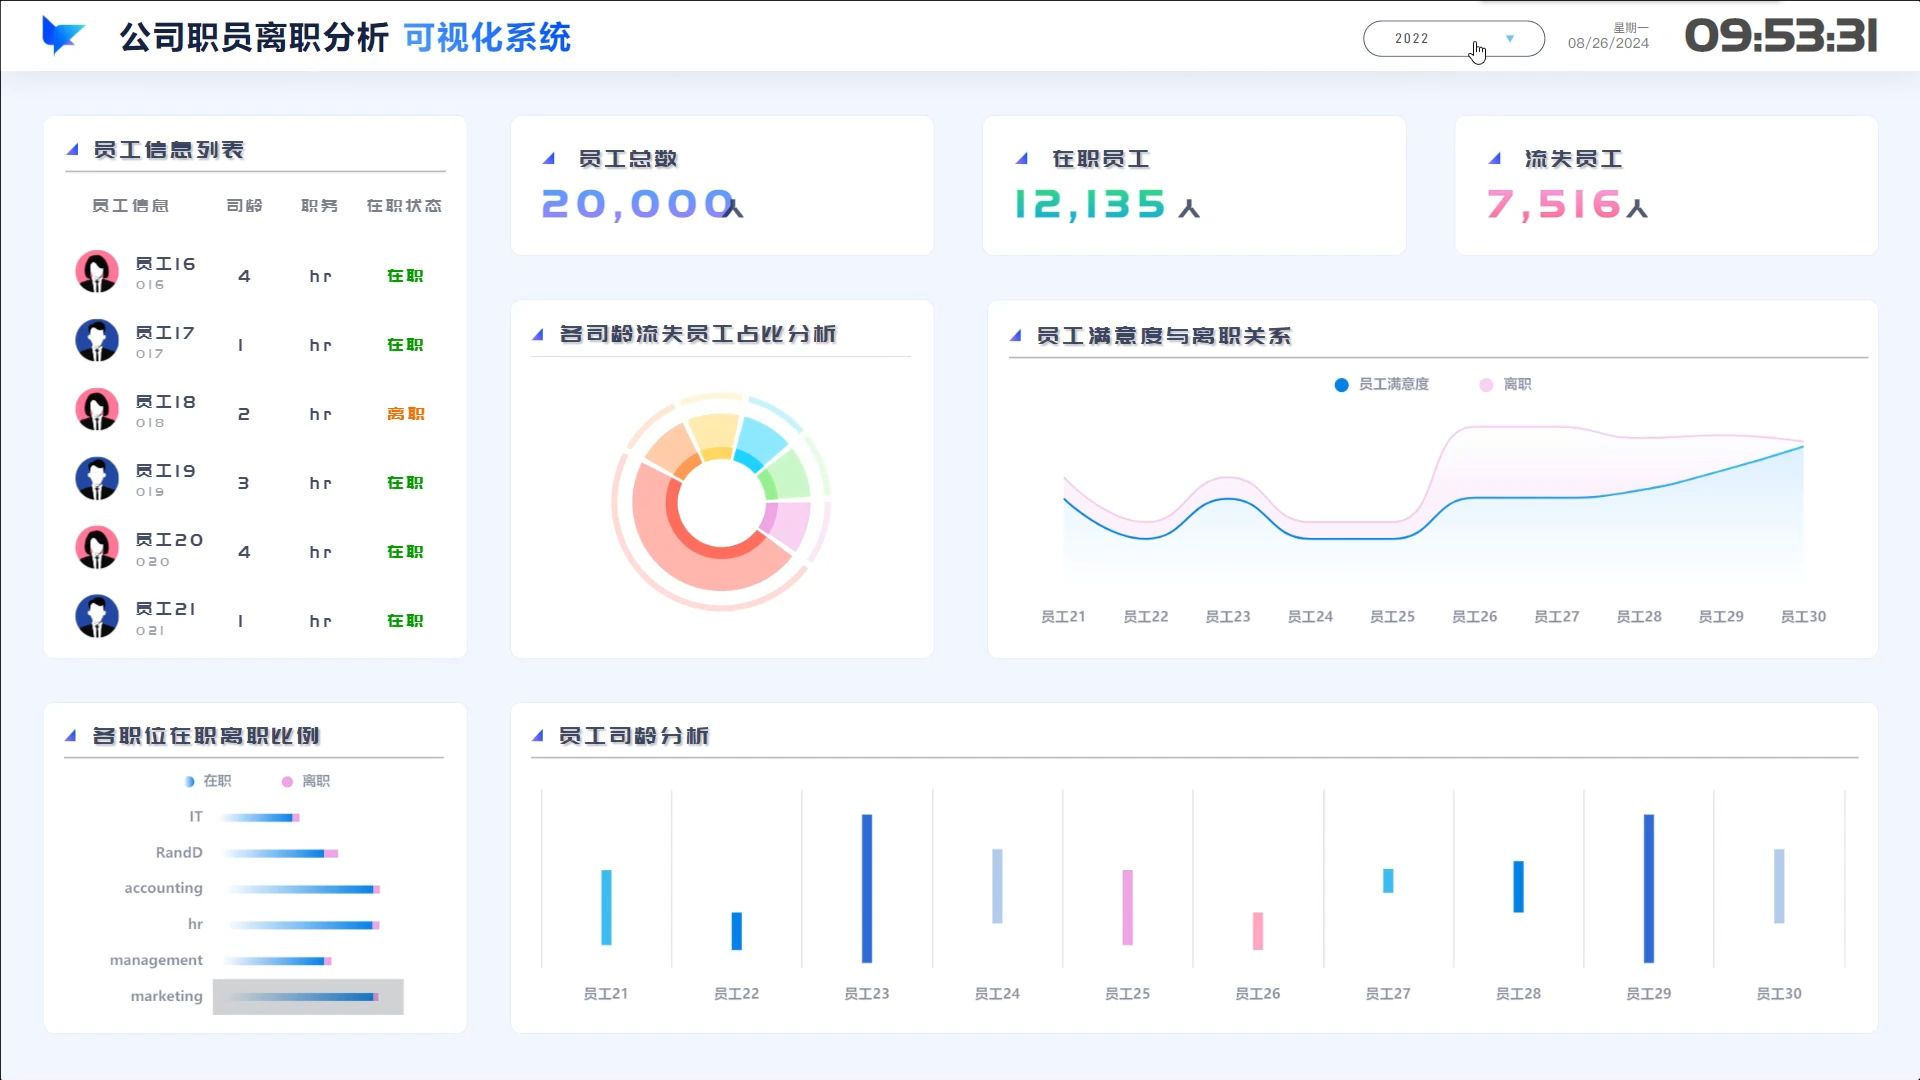
Task: Click avatar of employee 019
Action: click(x=97, y=478)
